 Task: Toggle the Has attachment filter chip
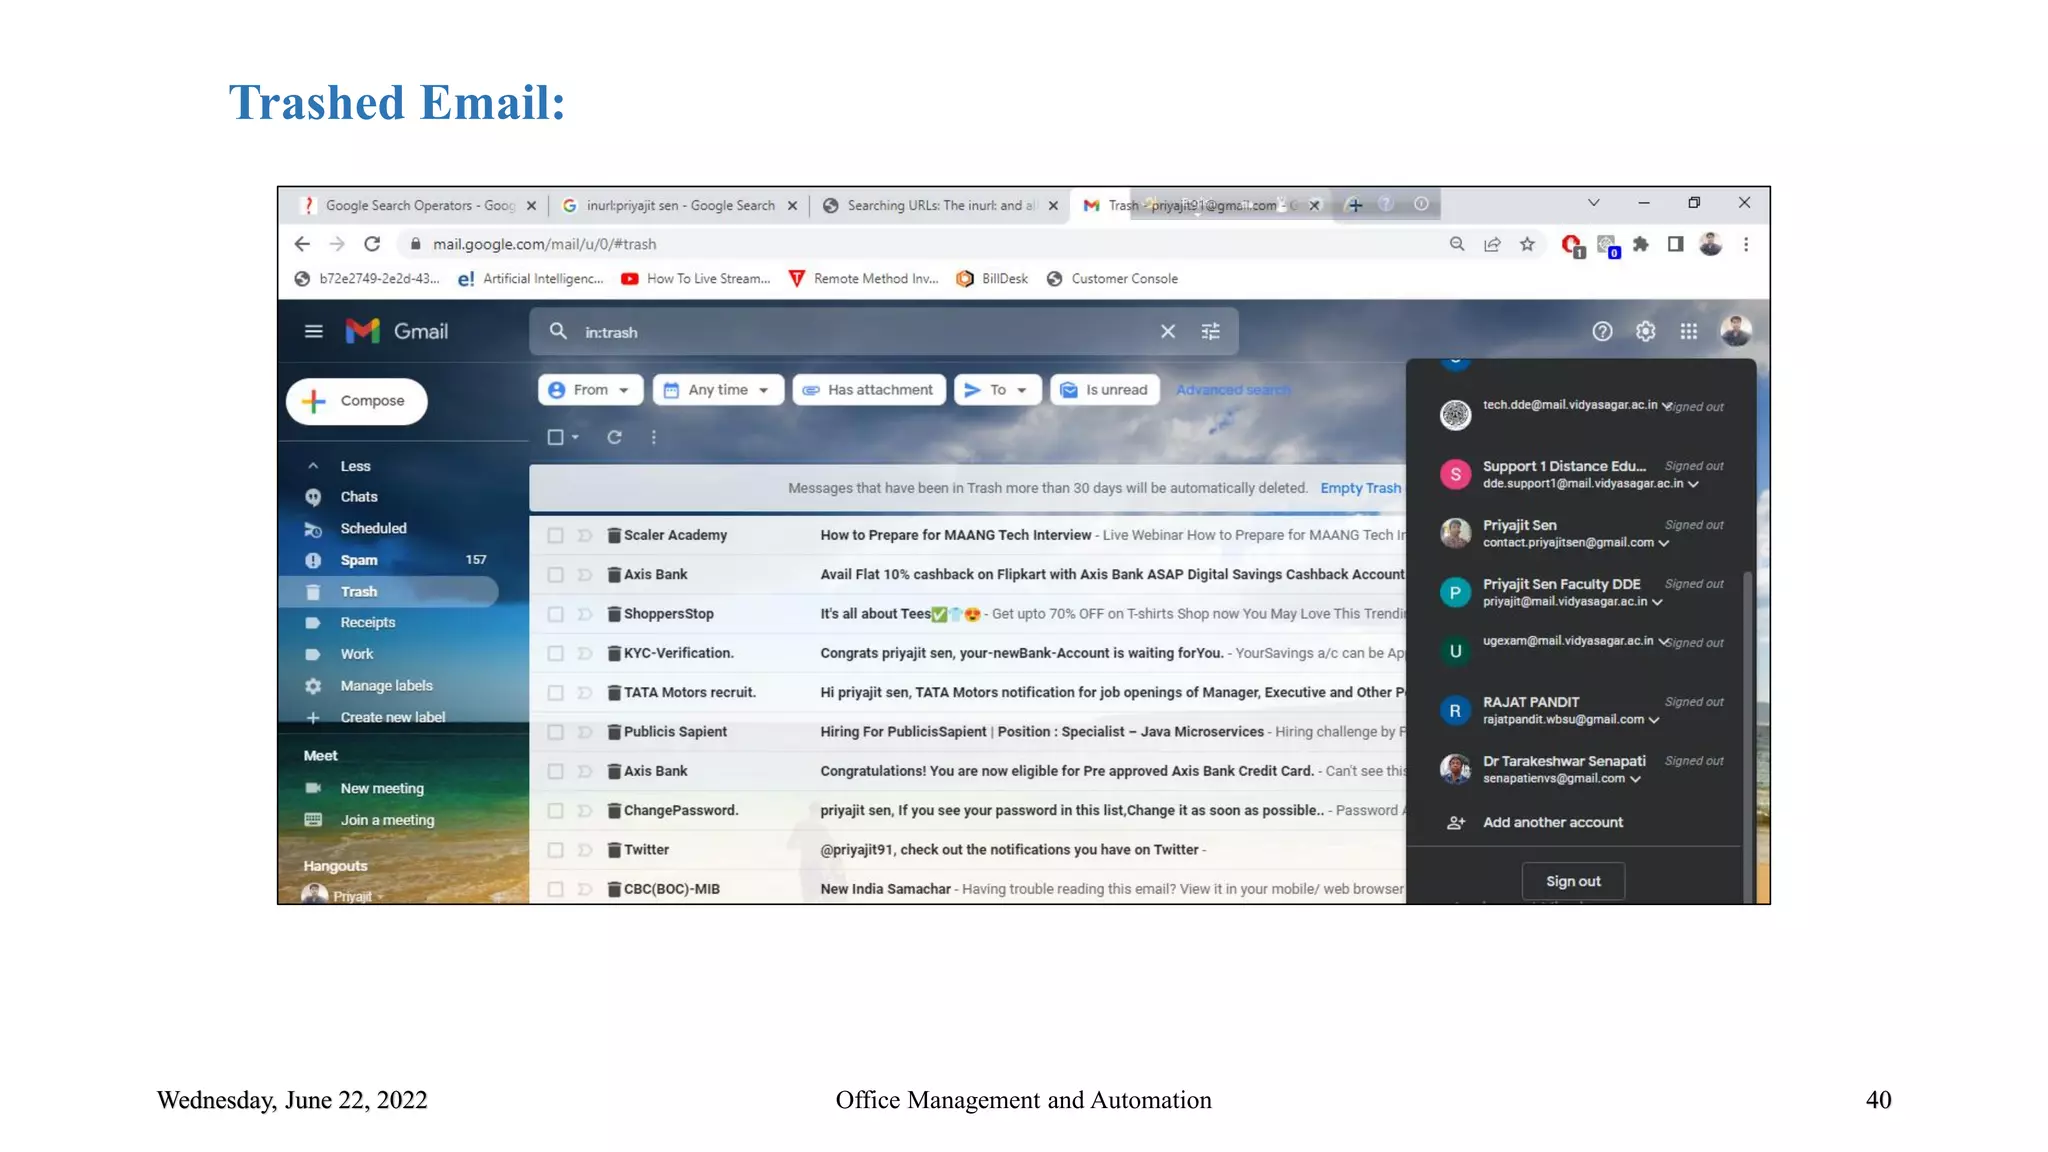point(868,390)
